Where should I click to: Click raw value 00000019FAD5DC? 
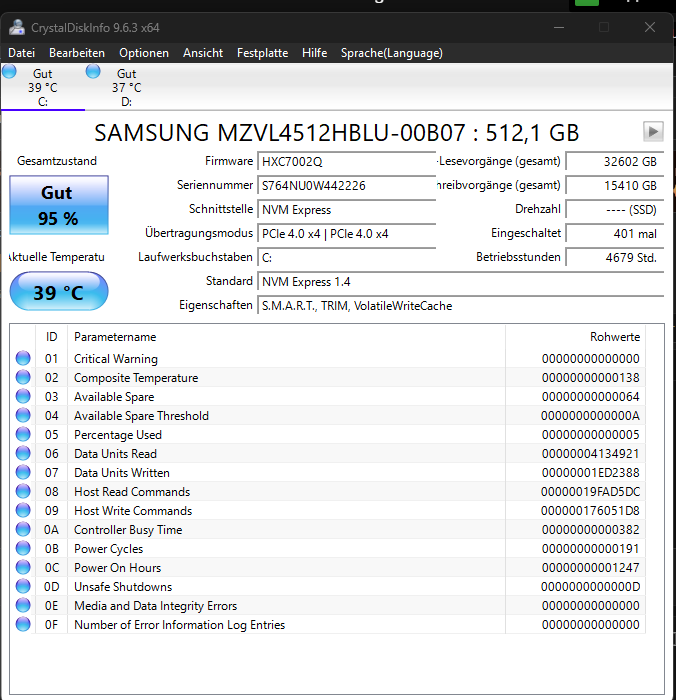590,492
